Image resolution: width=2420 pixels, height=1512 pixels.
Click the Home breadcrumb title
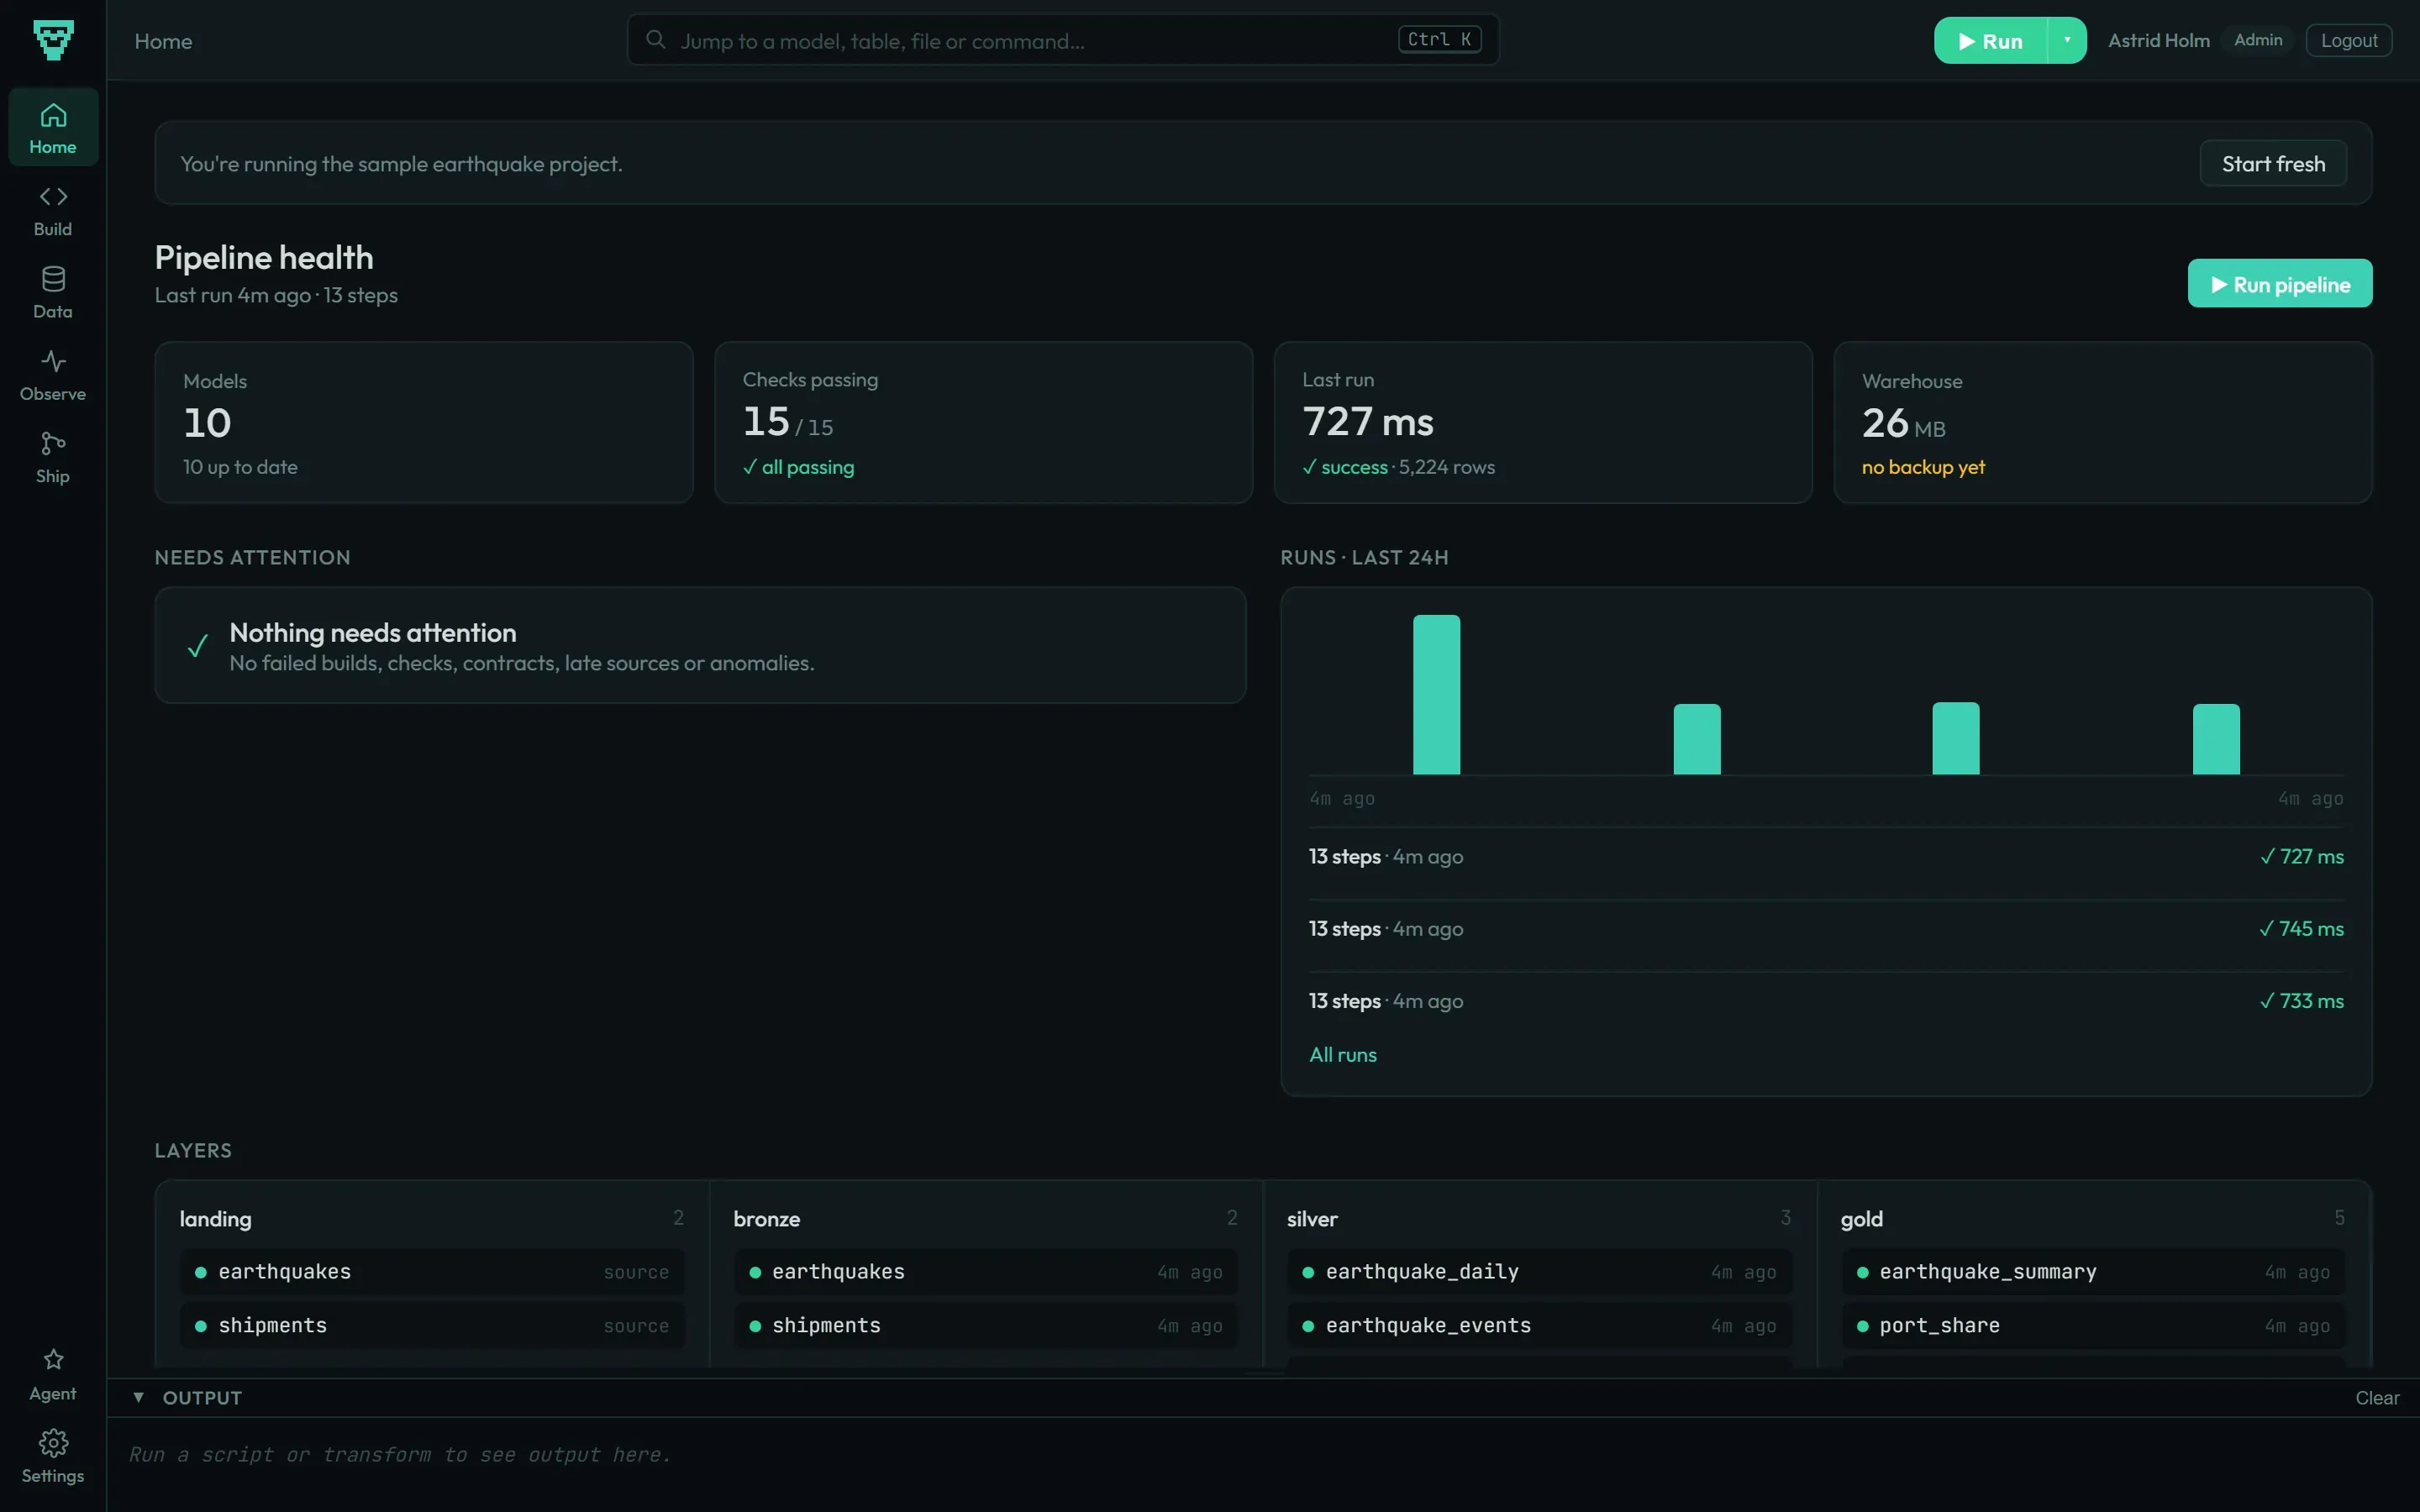[x=163, y=41]
